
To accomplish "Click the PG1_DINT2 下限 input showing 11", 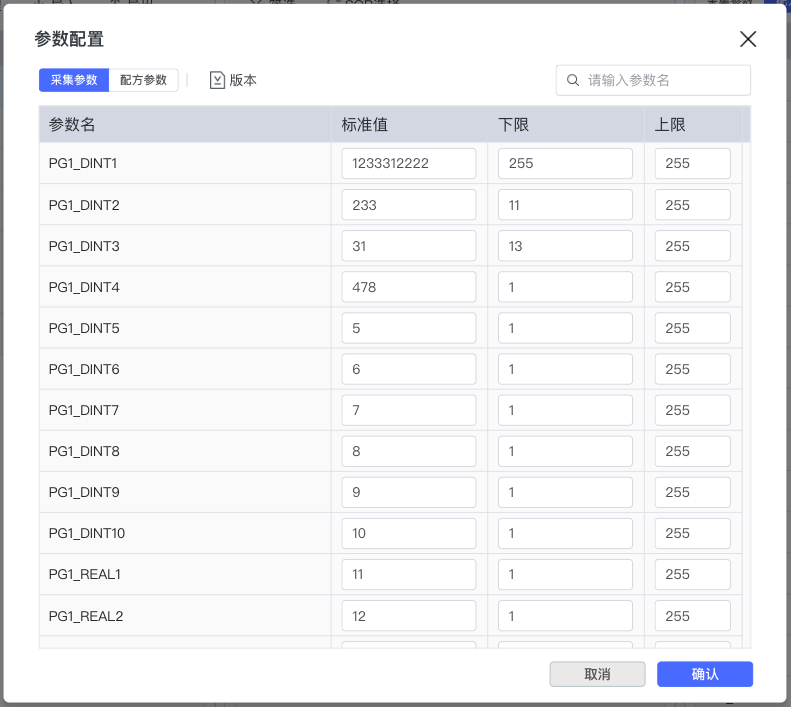I will (565, 205).
